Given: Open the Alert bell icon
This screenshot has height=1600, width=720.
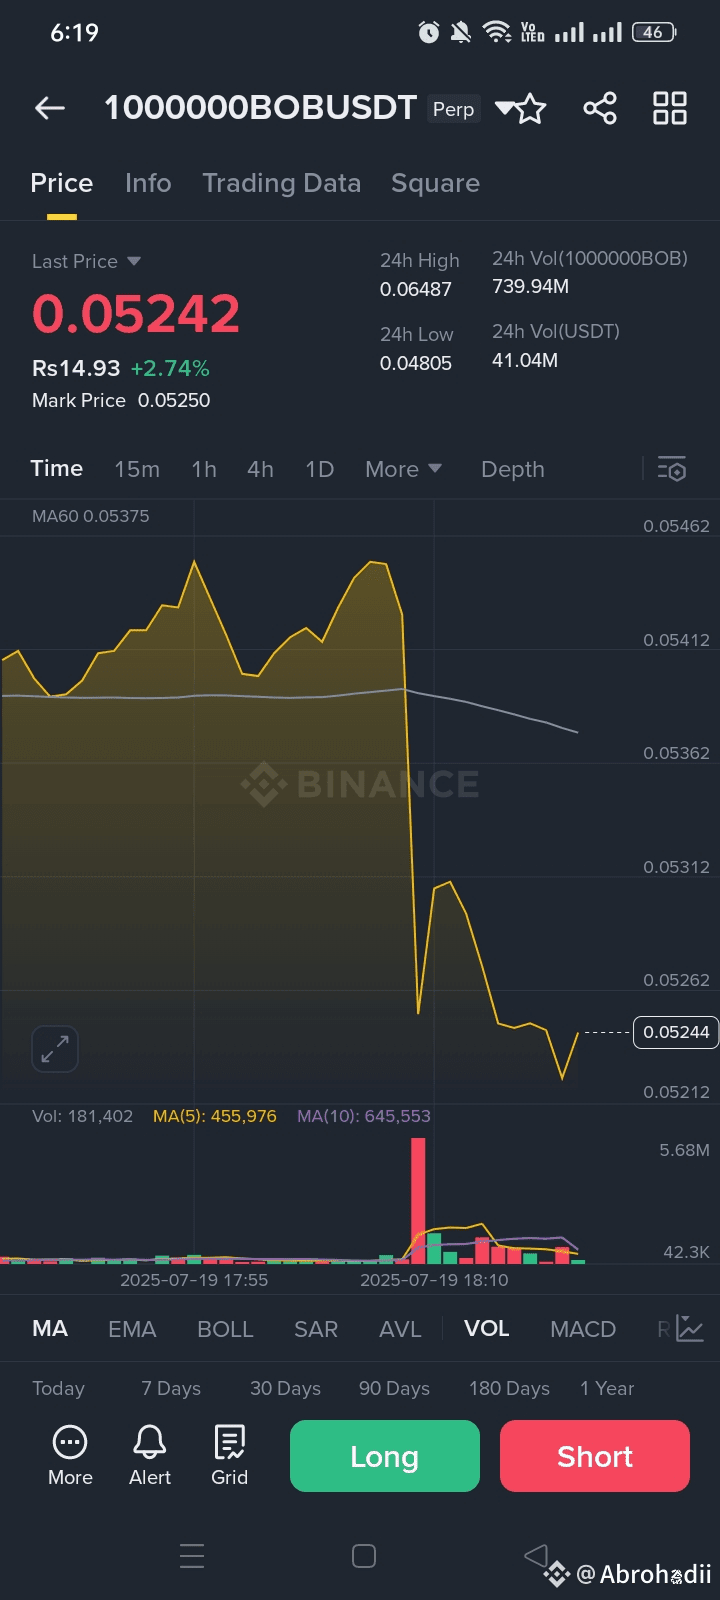Looking at the screenshot, I should [x=150, y=1455].
